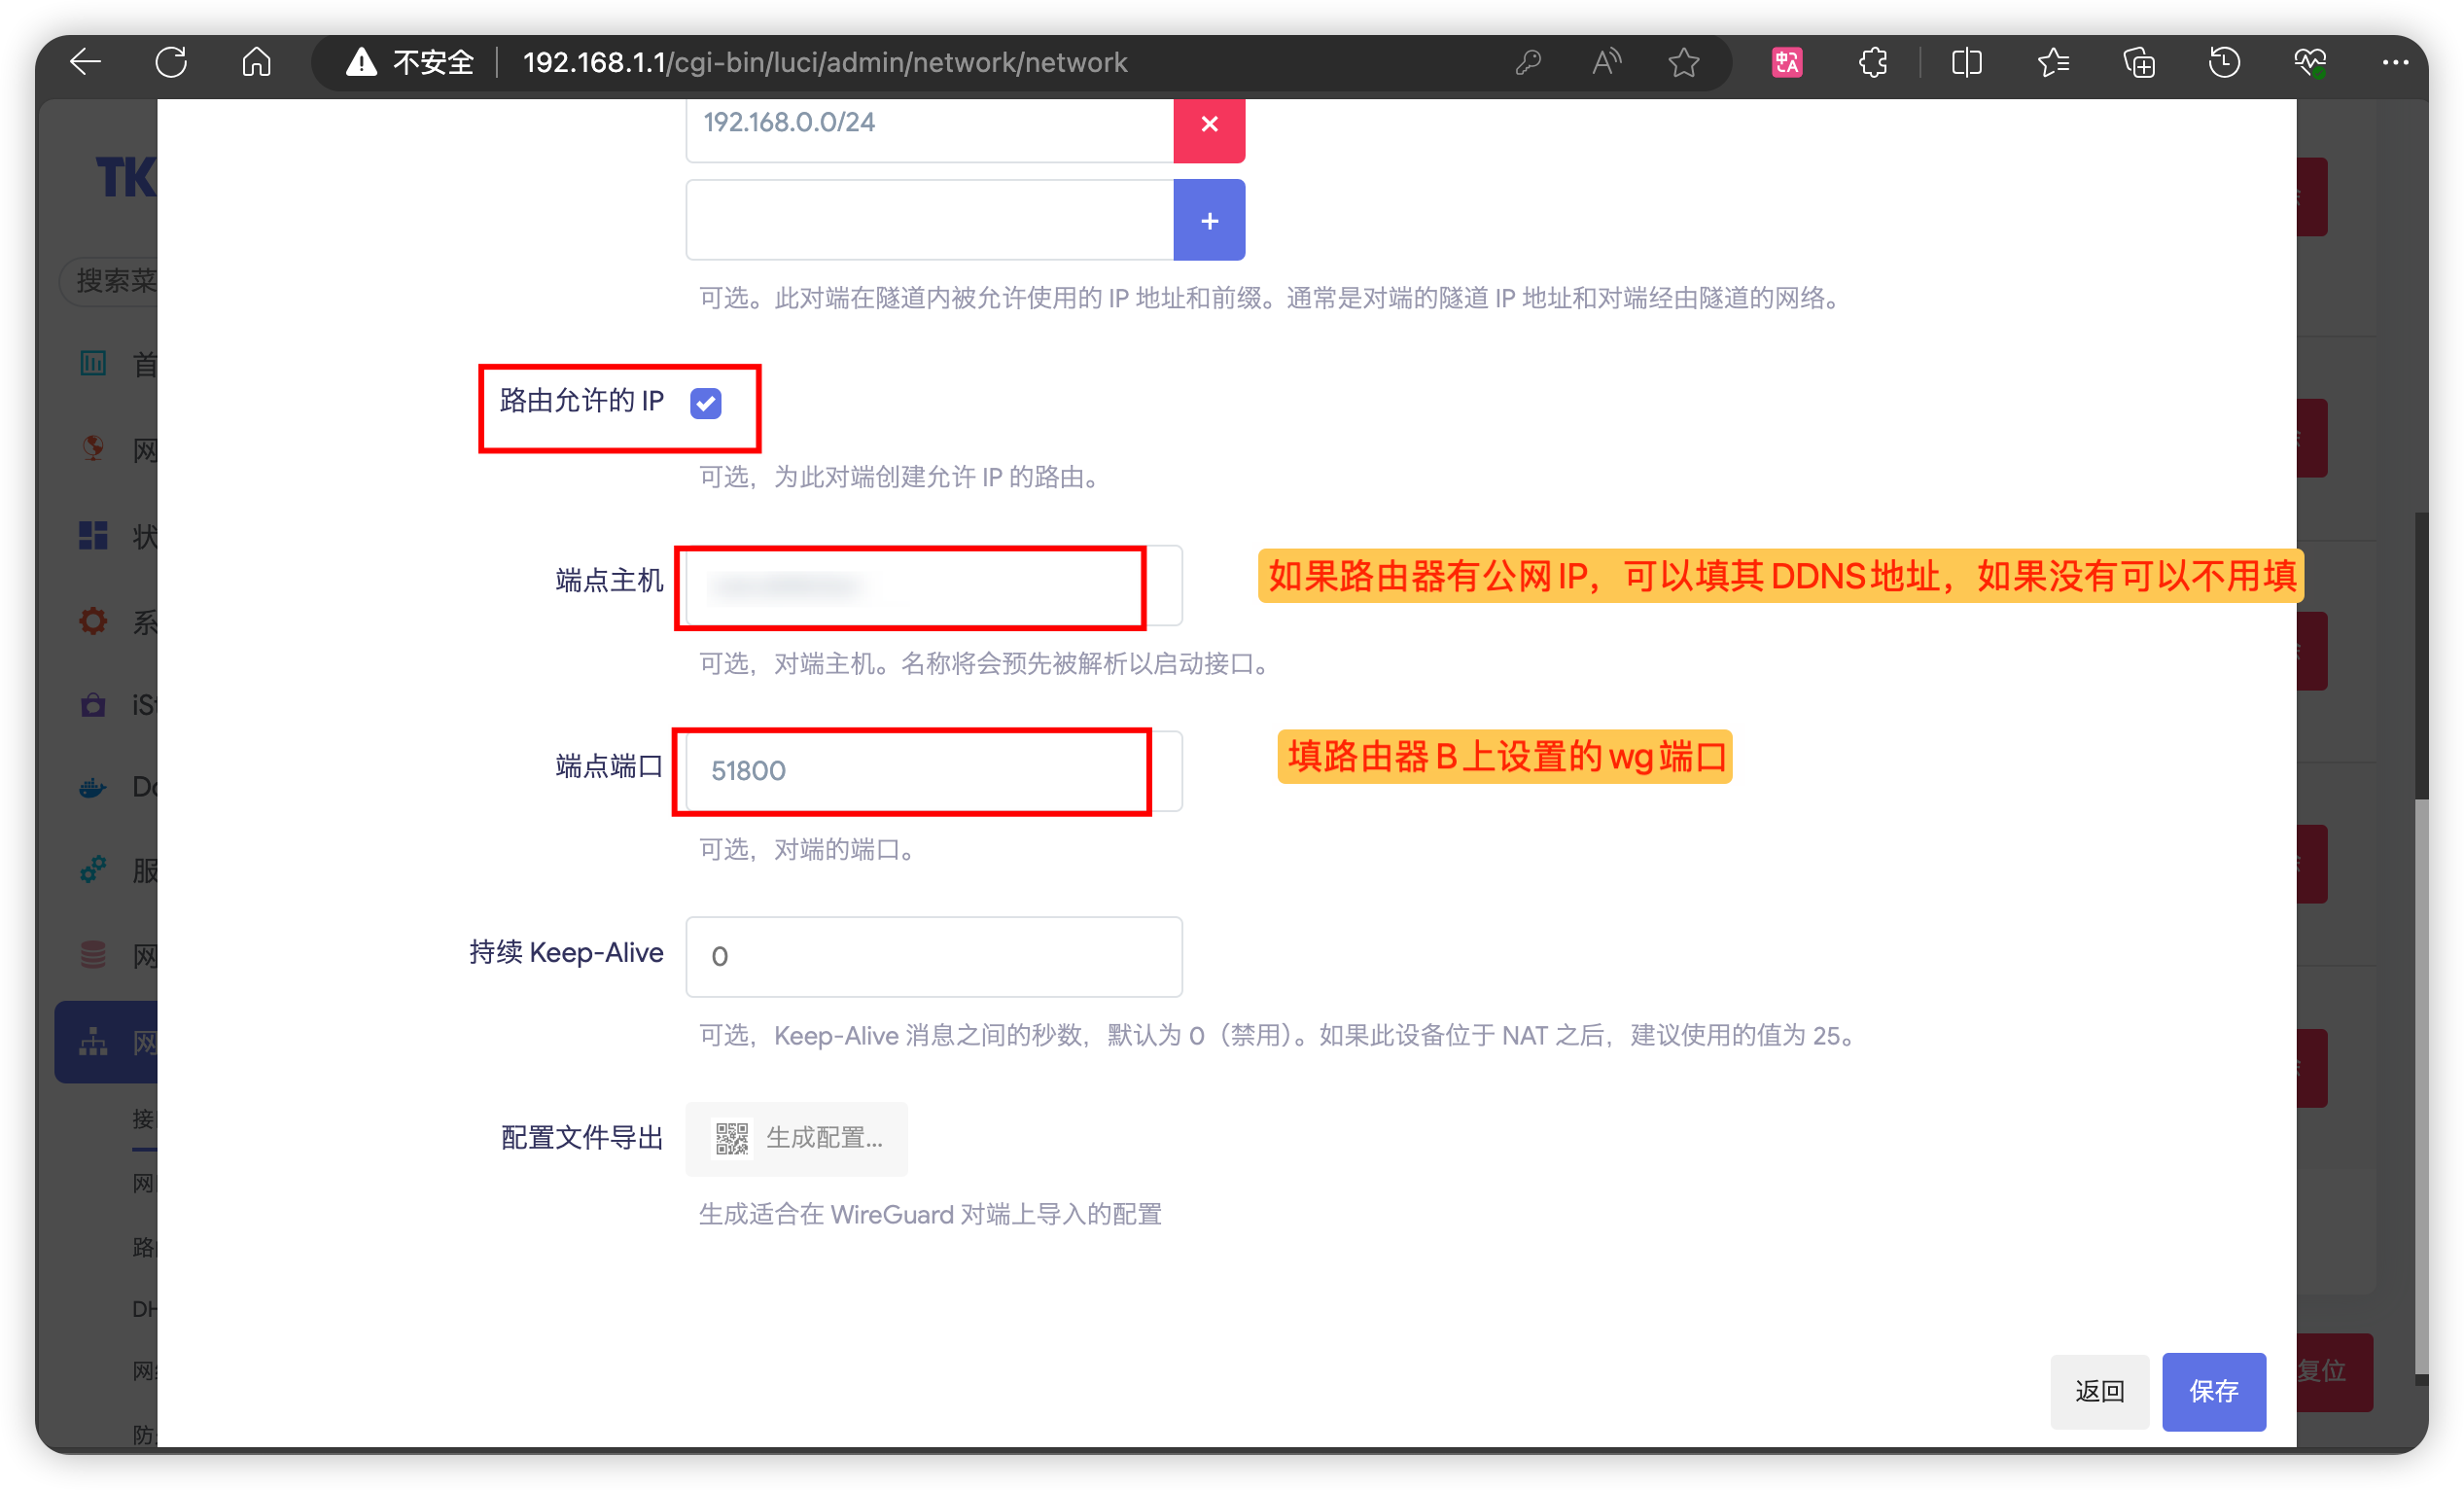Open the translate extension icon
2464x1490 pixels.
coord(1787,62)
